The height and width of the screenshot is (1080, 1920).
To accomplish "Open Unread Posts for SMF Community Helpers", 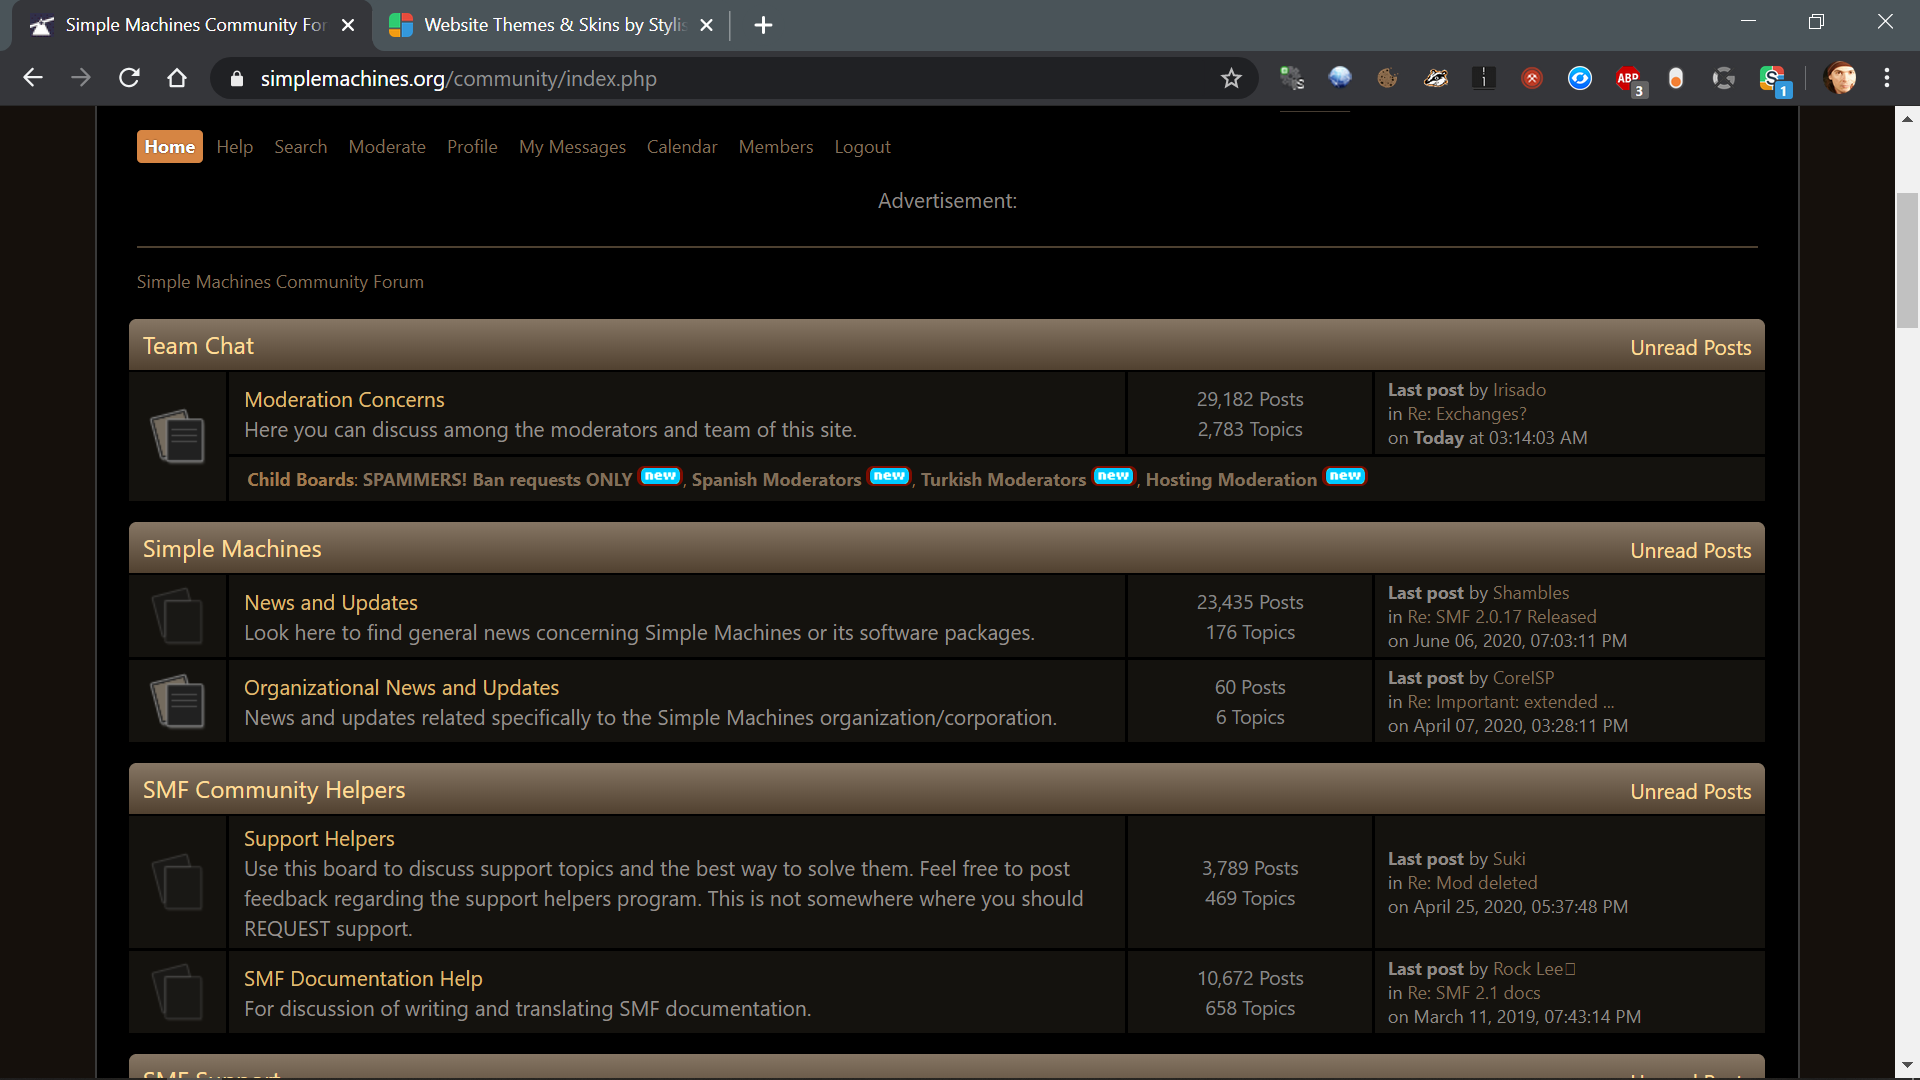I will [1691, 792].
